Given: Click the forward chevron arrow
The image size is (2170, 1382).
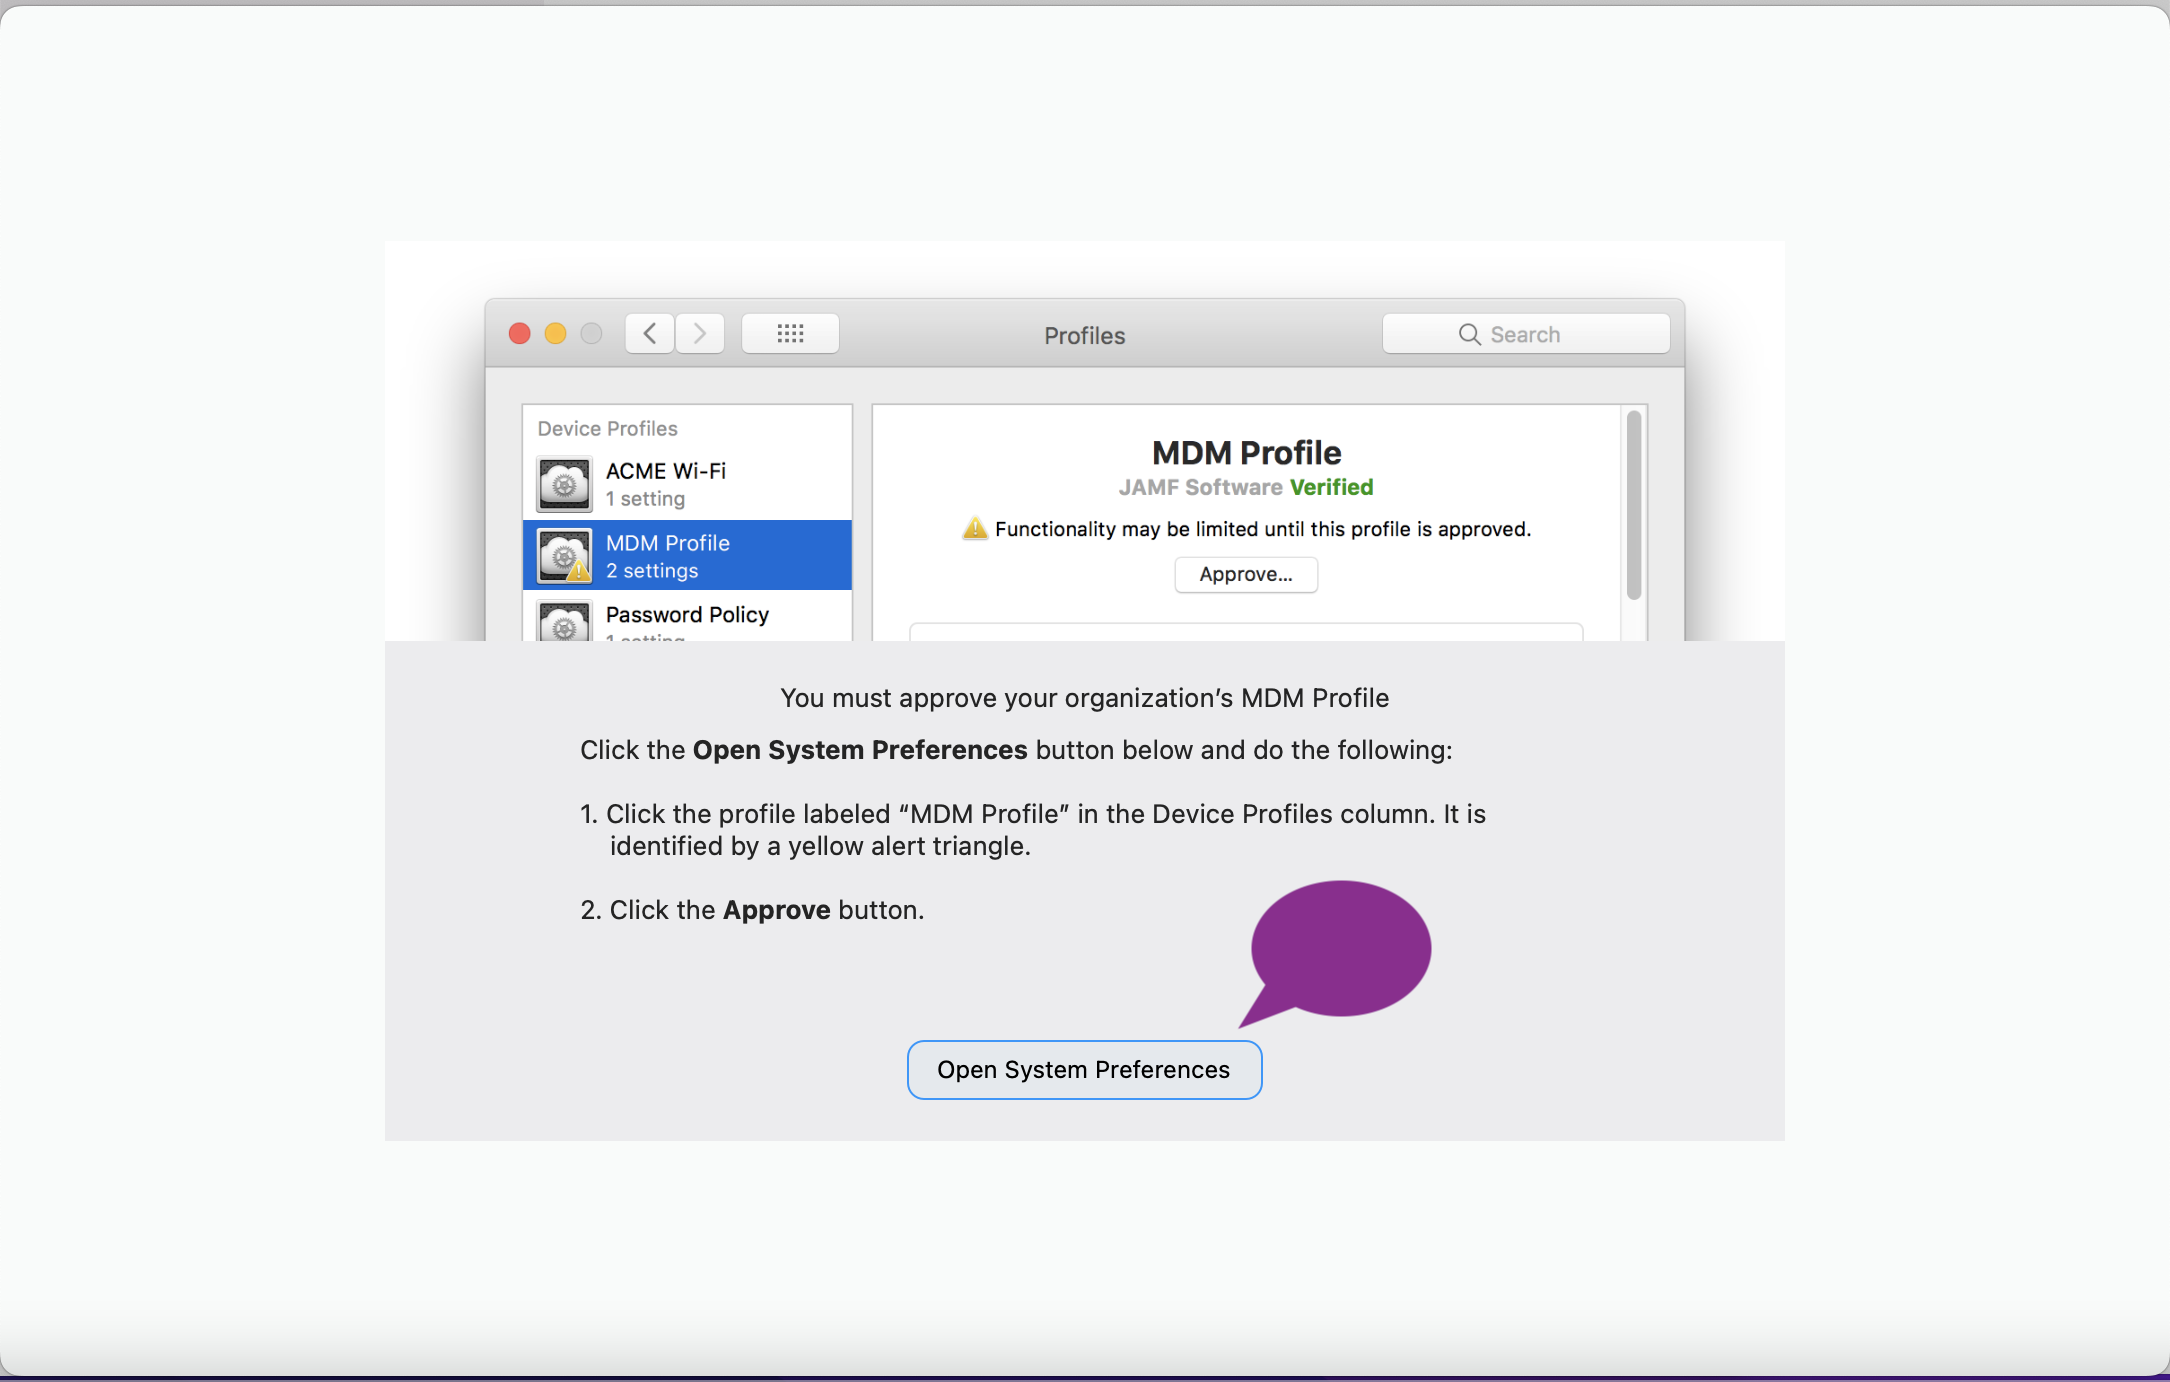Looking at the screenshot, I should tap(700, 334).
